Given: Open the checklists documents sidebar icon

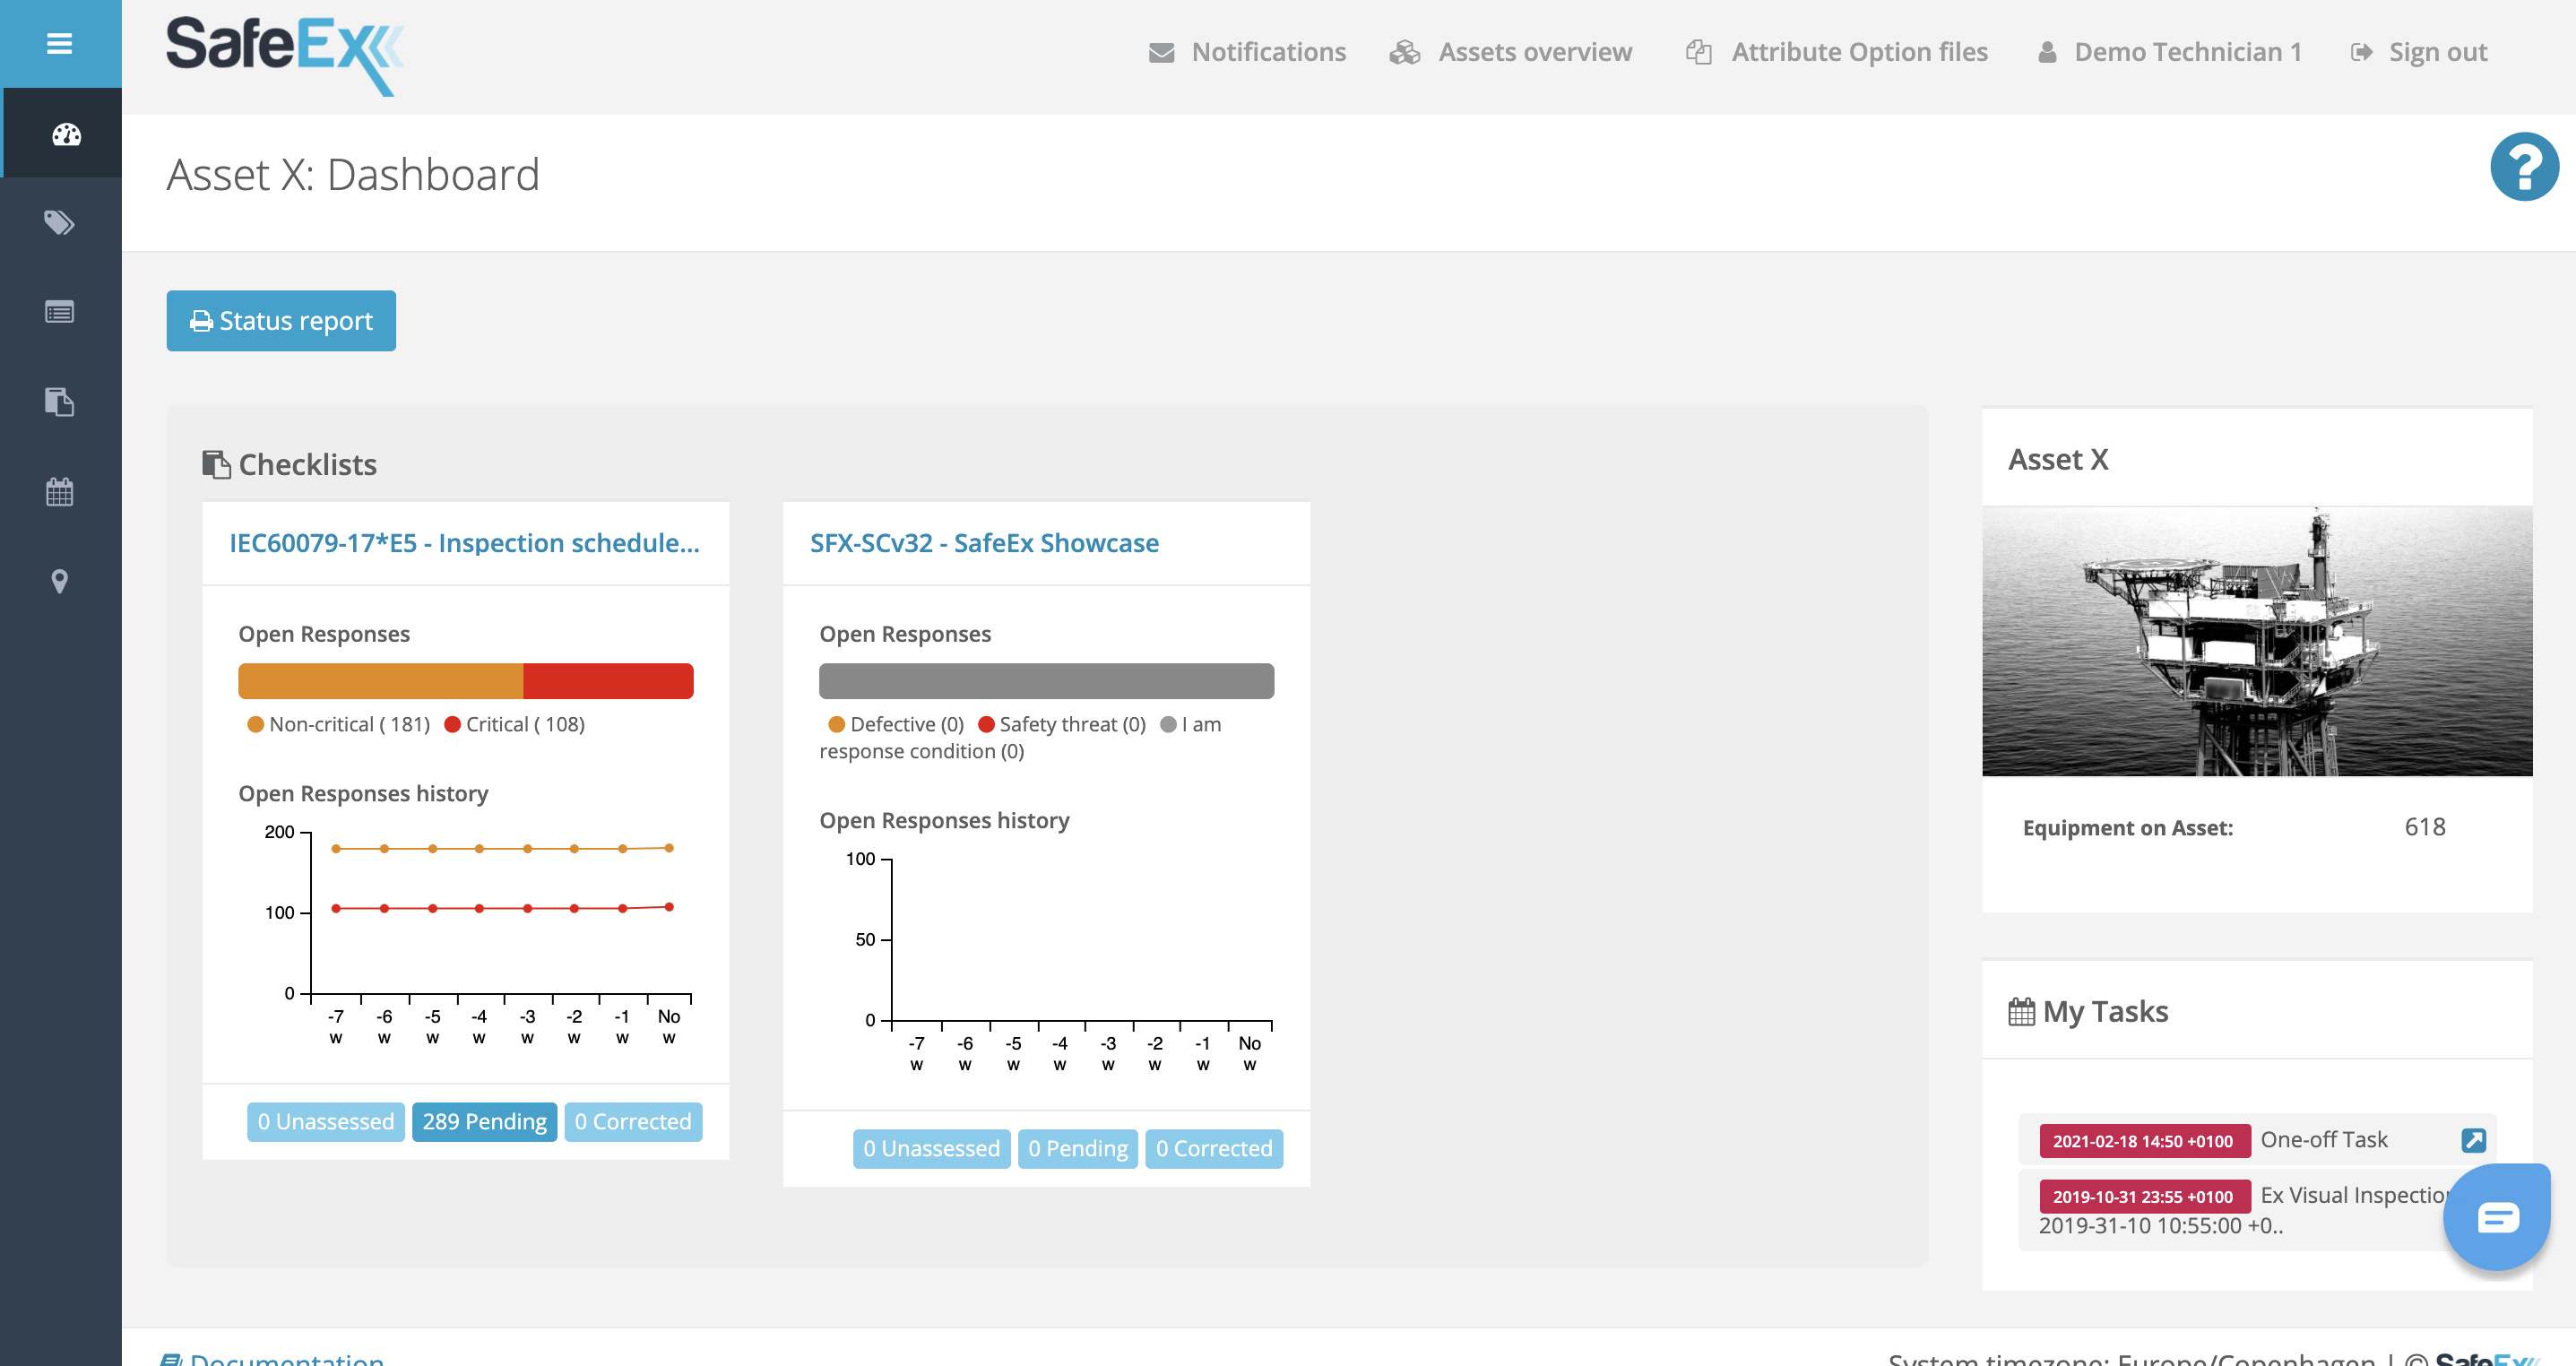Looking at the screenshot, I should tap(59, 402).
